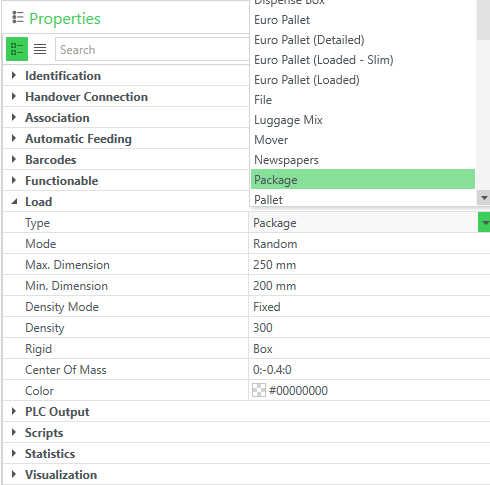
Task: Expand the Barcodes section
Action: (14, 159)
